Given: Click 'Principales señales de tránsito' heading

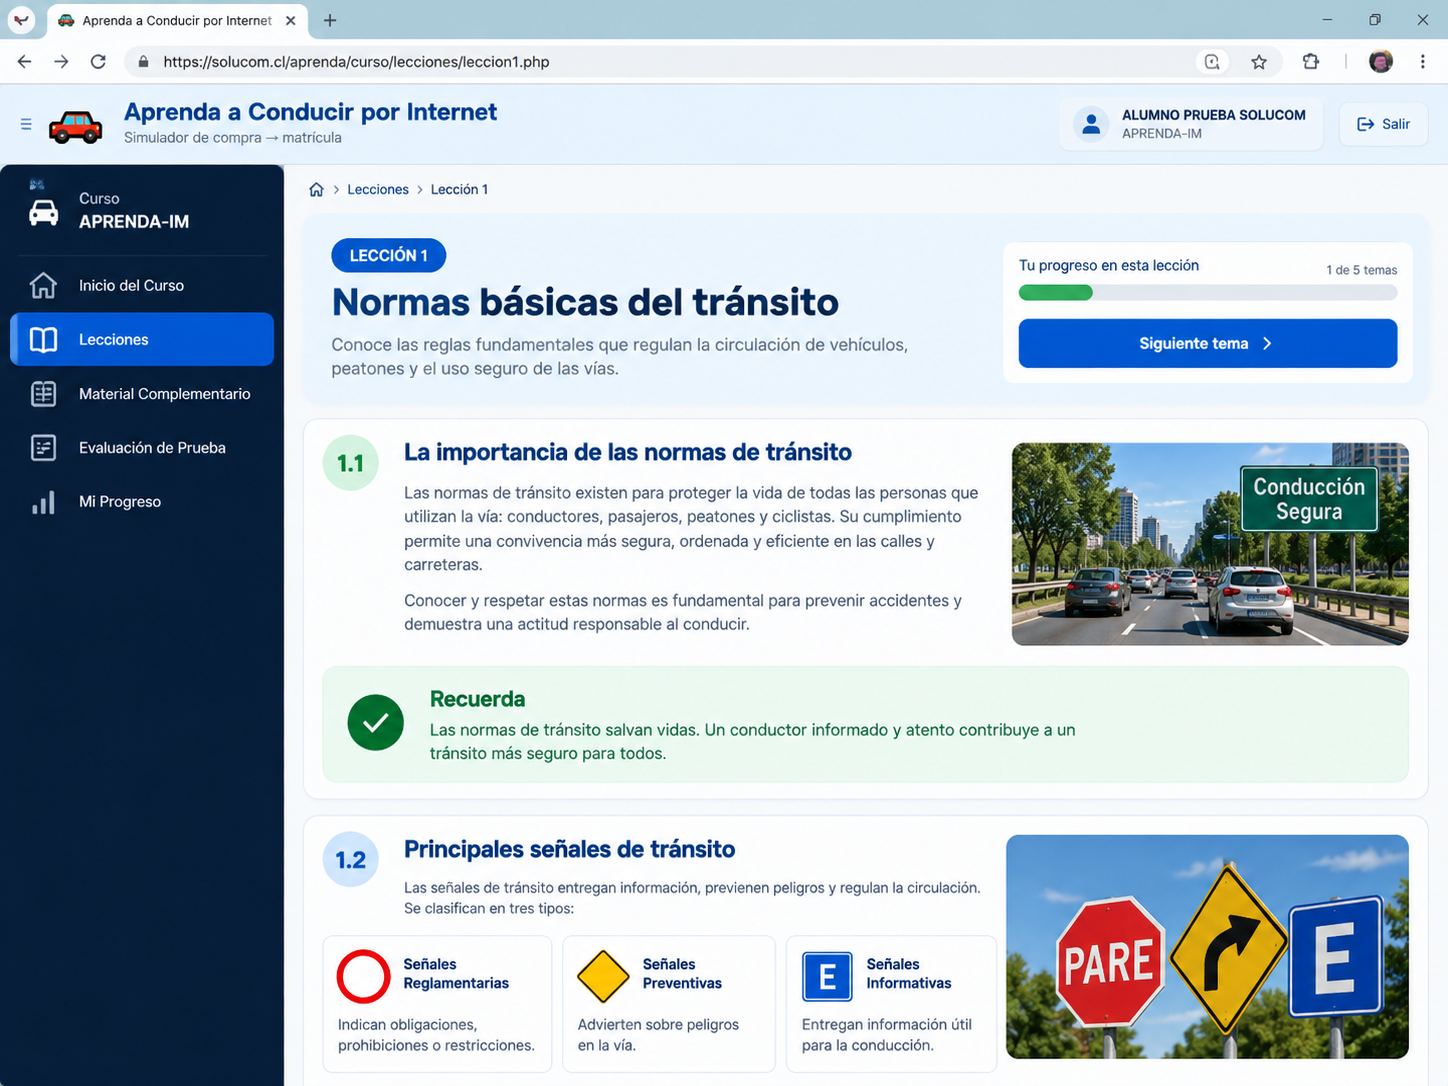Looking at the screenshot, I should tap(570, 849).
